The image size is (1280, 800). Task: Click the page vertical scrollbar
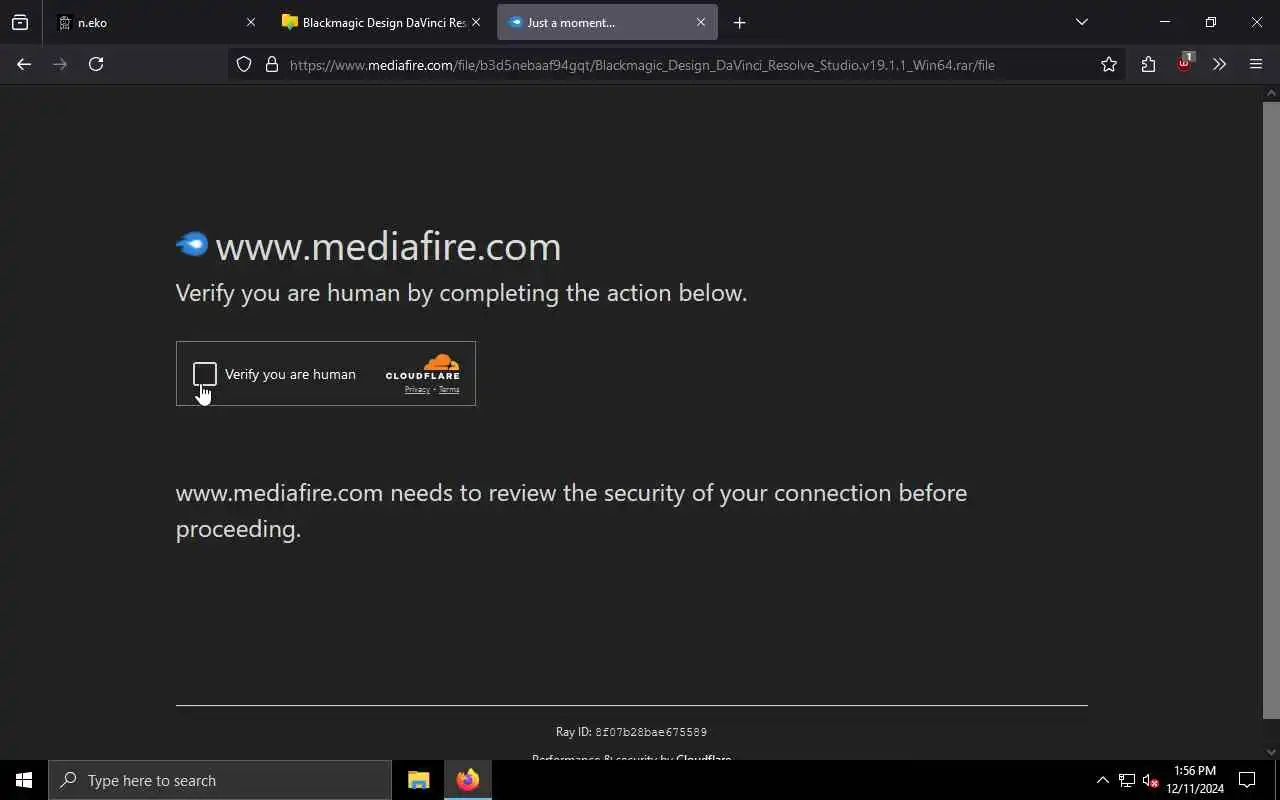click(x=1271, y=410)
